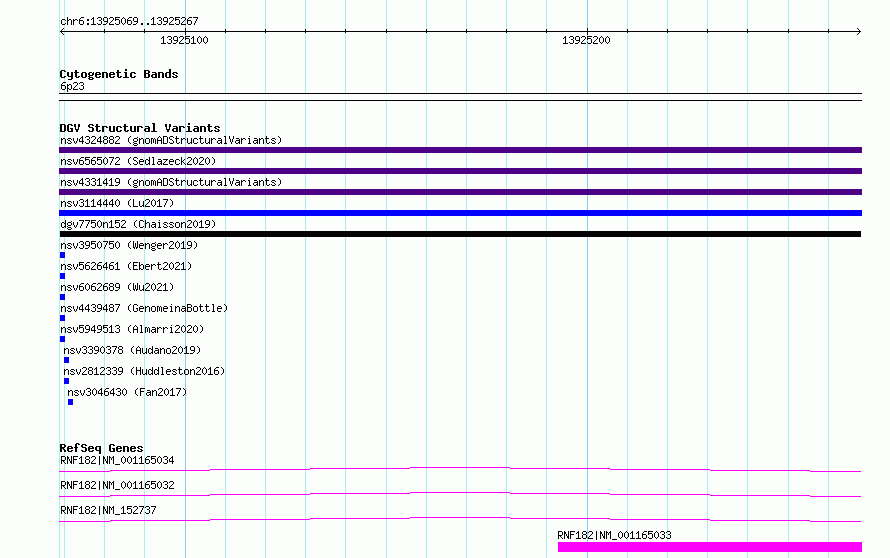Select nsv3046430 (Fan2017) label
This screenshot has height=558, width=890.
127,392
